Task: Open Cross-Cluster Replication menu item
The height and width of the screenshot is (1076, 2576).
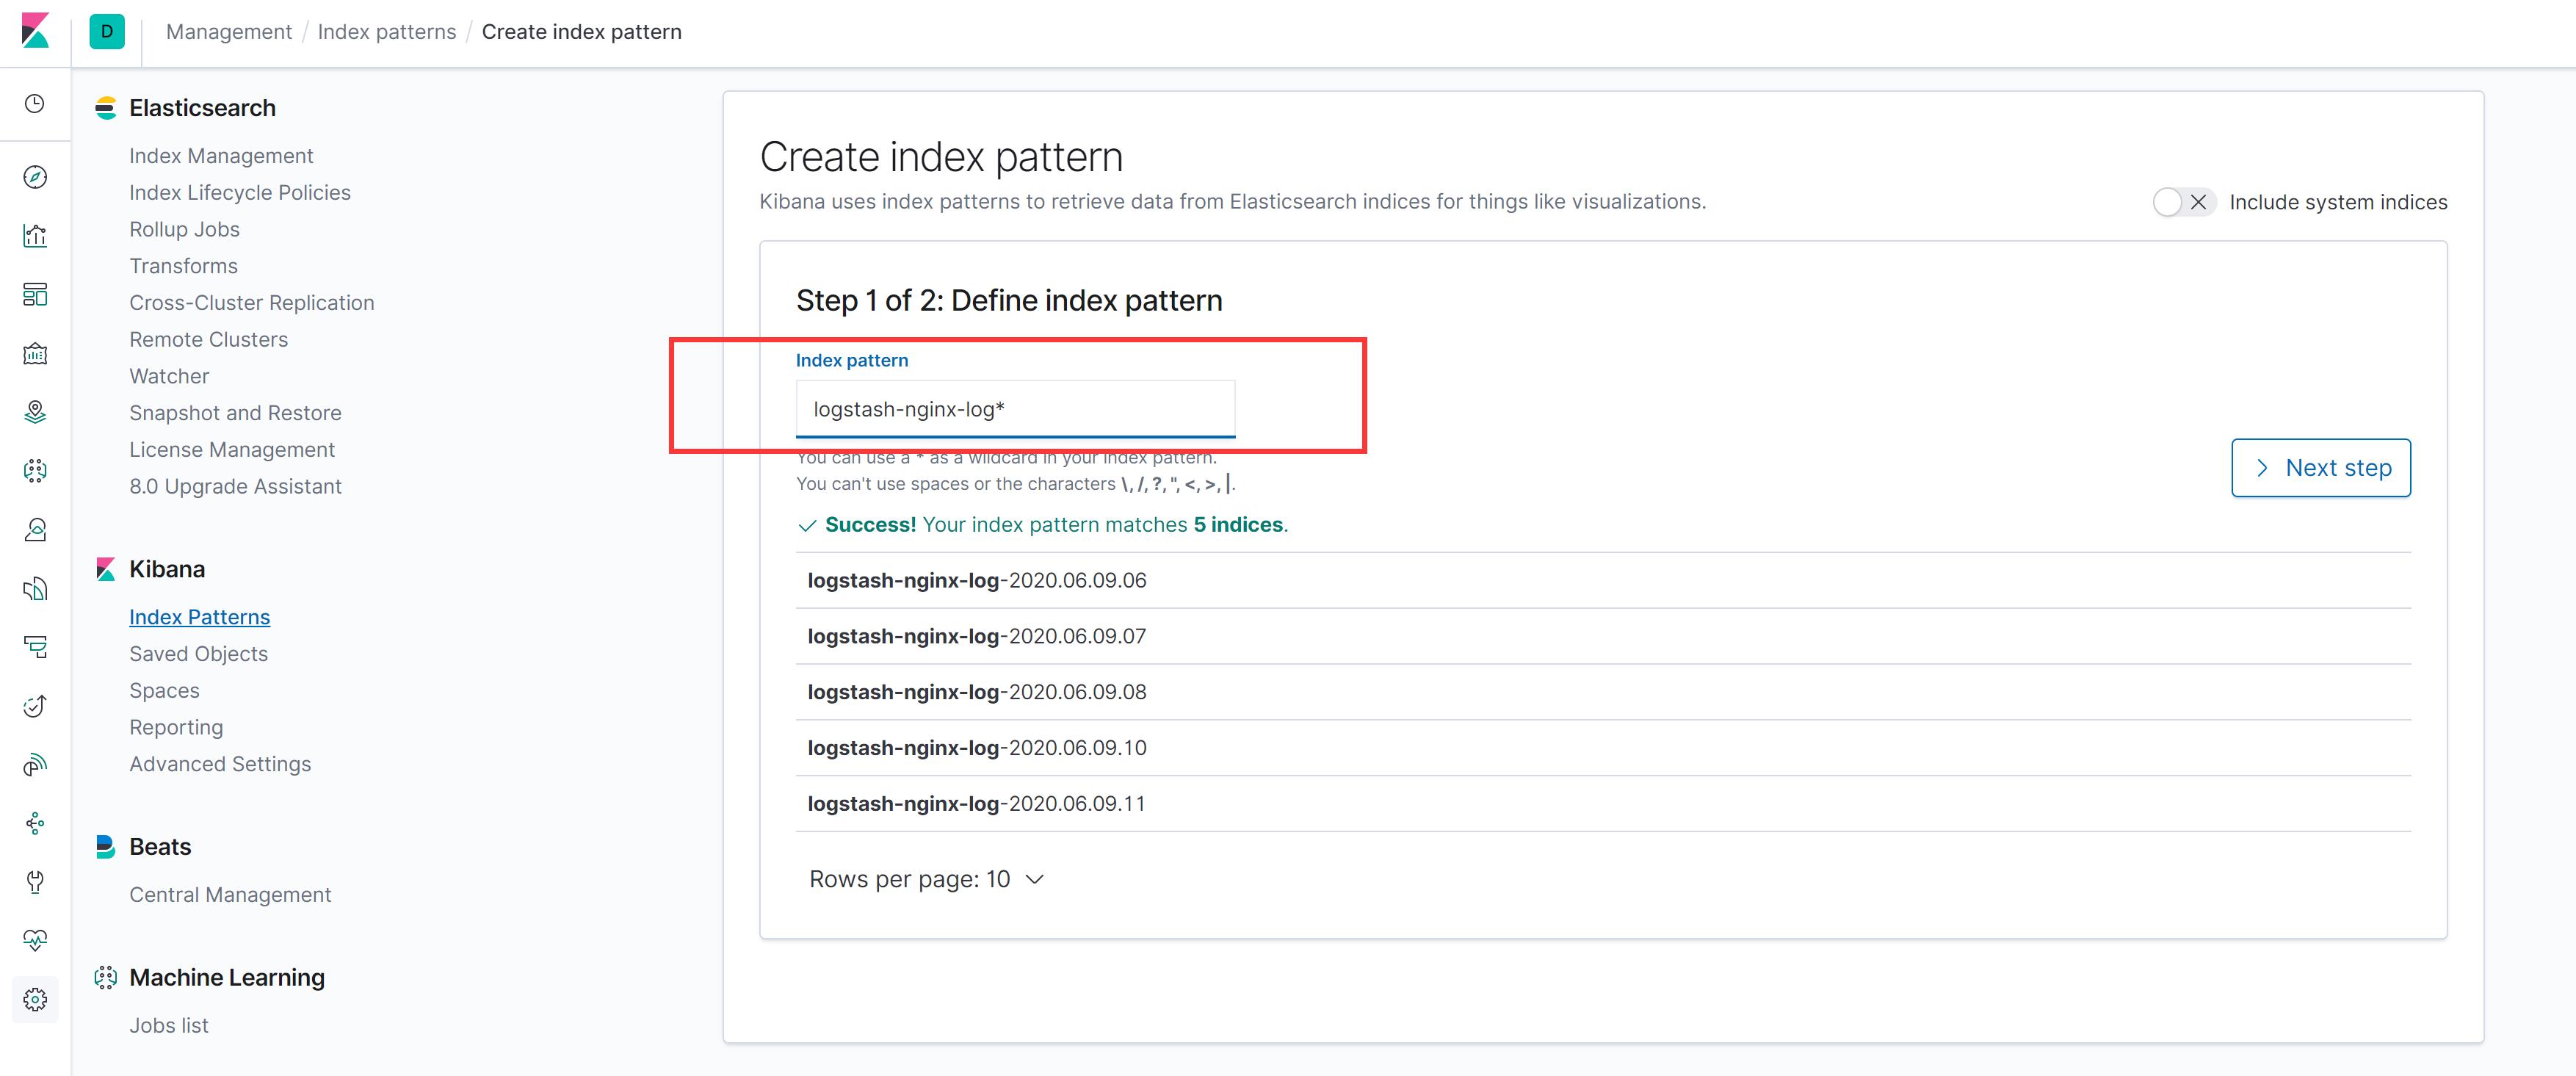Action: [252, 303]
